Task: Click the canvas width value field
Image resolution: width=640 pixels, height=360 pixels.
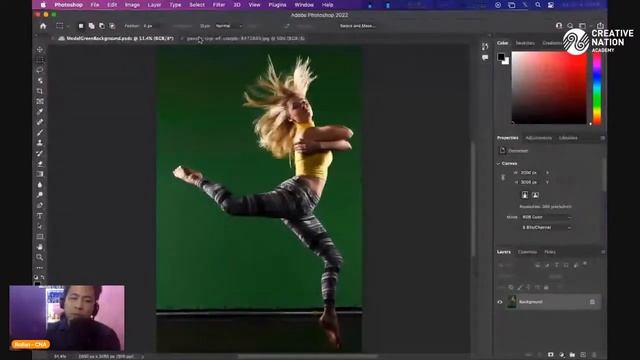Action: click(x=529, y=173)
